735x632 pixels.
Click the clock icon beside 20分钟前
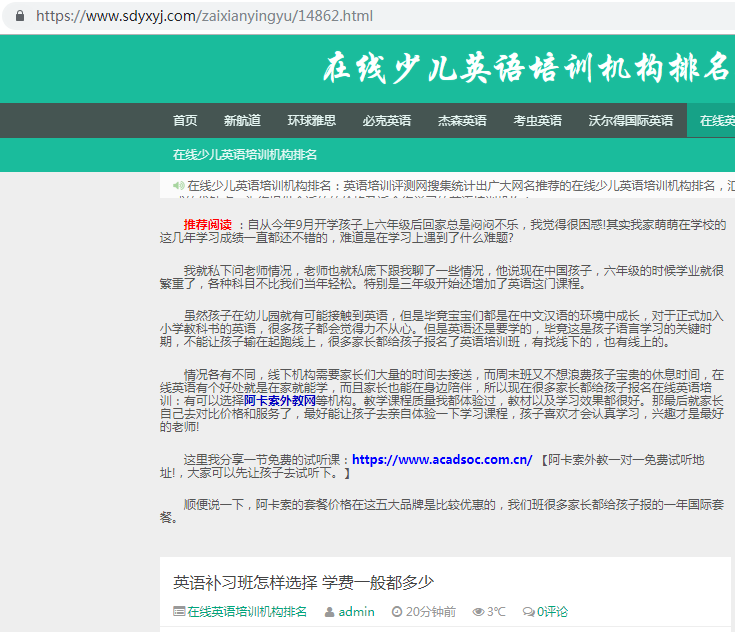click(397, 611)
